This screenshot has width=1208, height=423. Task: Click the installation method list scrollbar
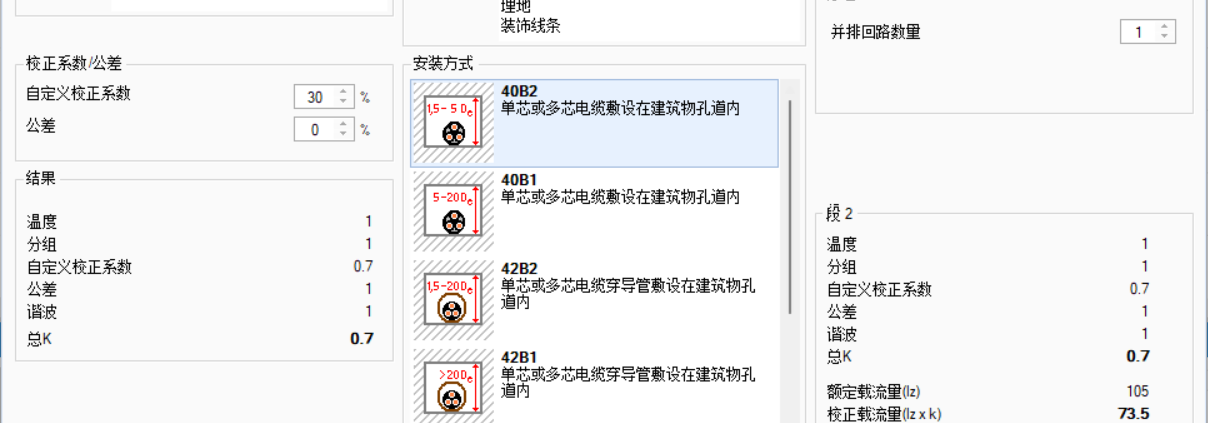point(792,205)
